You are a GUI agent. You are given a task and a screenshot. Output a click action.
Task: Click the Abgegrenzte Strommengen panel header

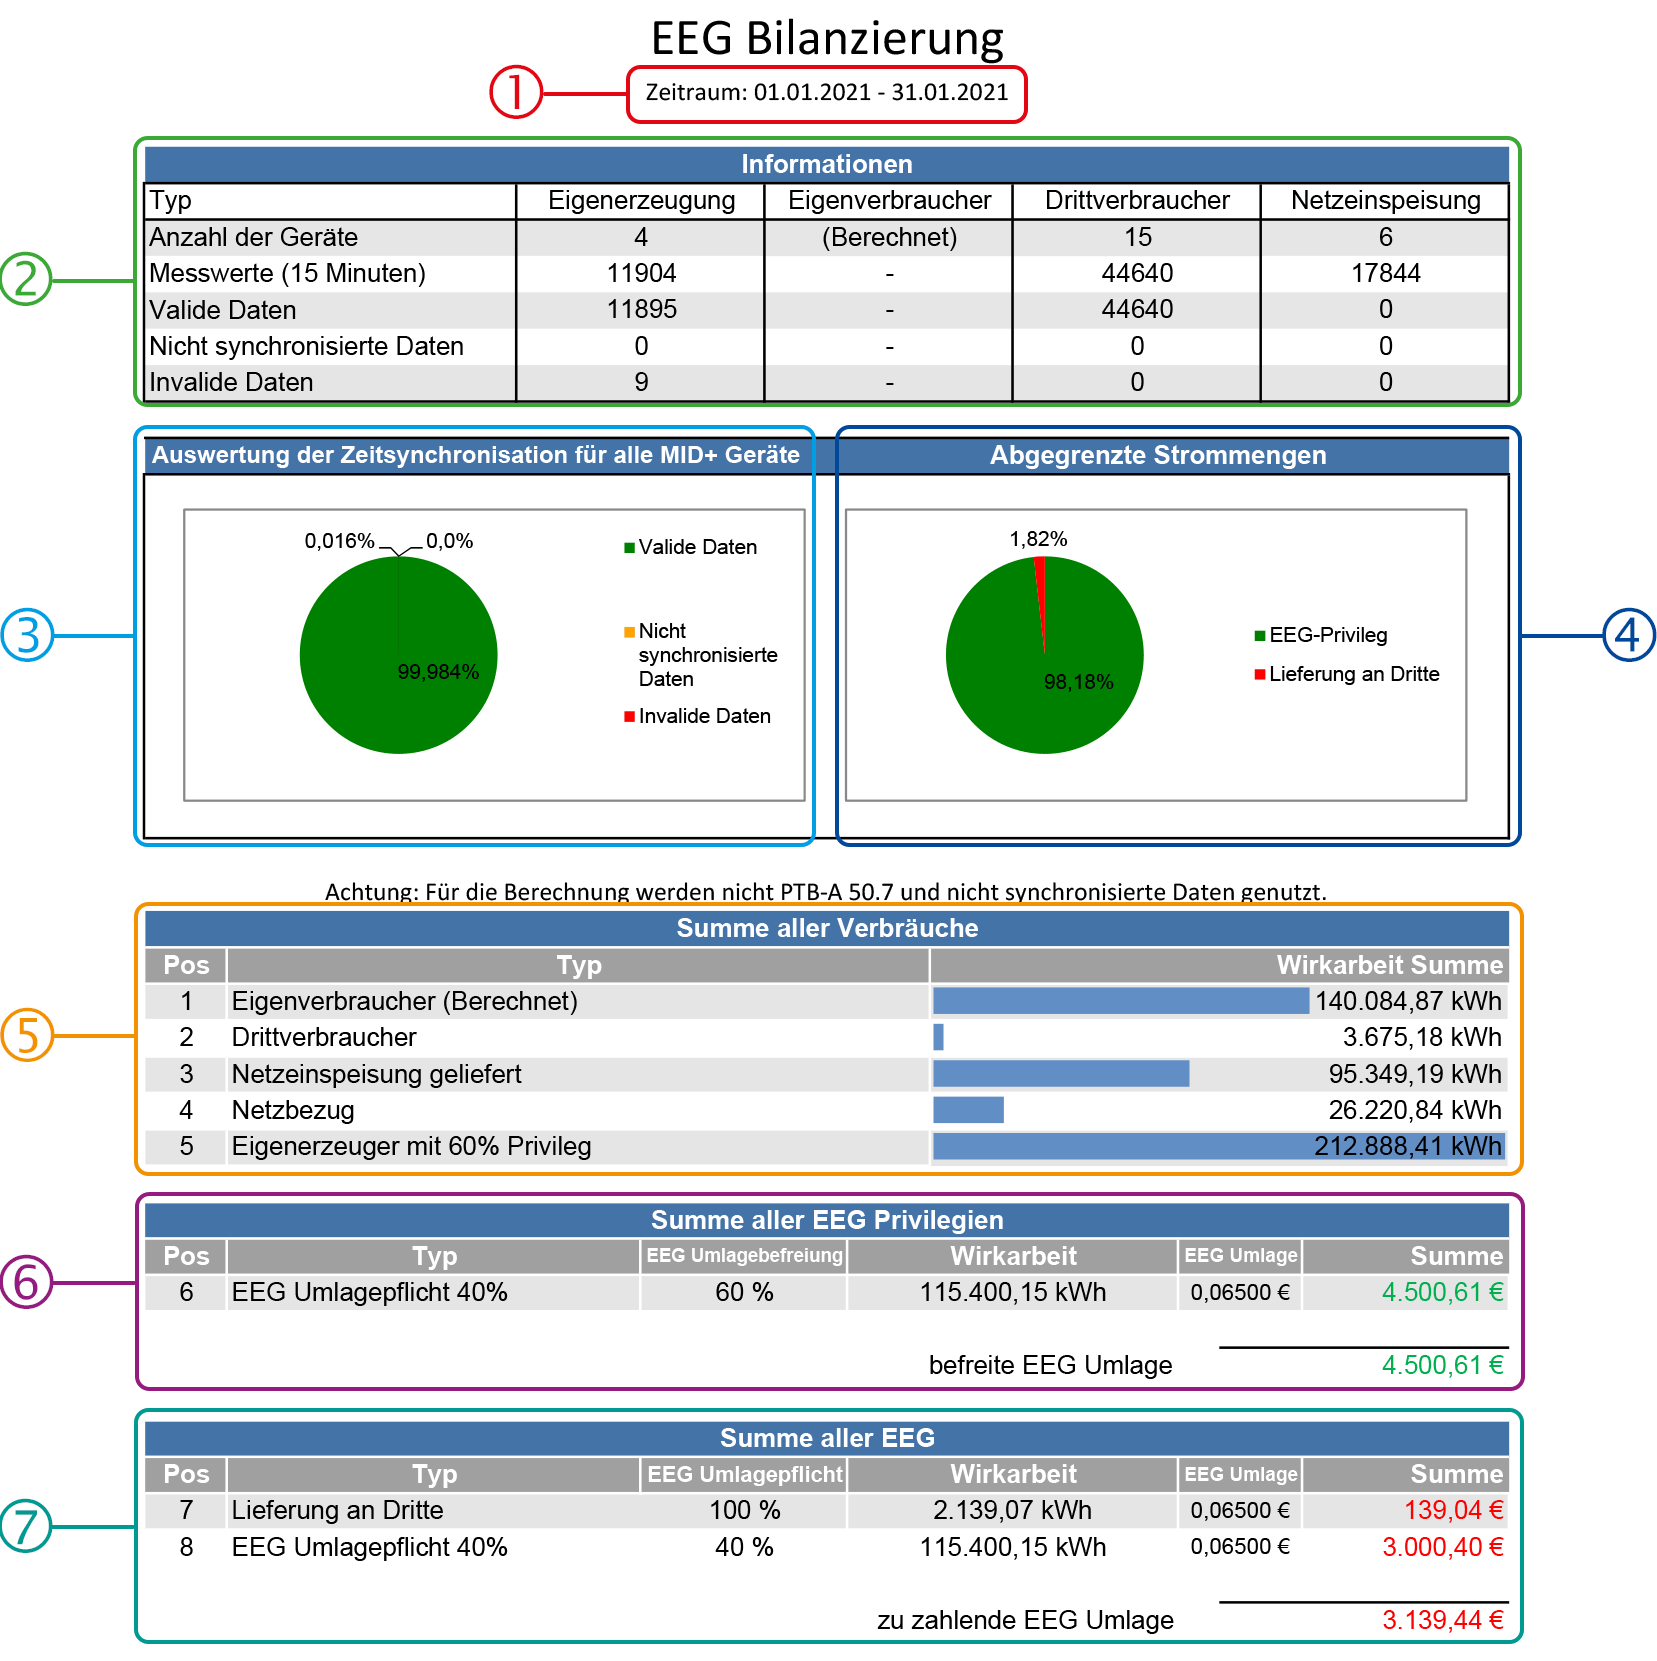[1157, 455]
